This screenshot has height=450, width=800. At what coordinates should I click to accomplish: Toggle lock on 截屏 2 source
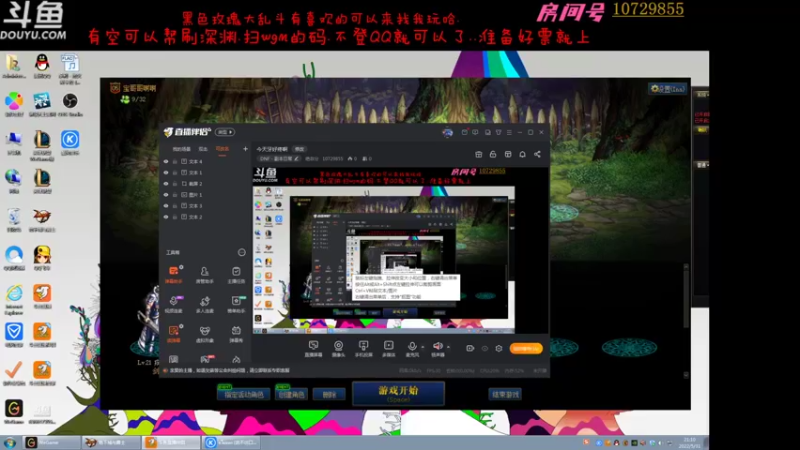pyautogui.click(x=175, y=184)
